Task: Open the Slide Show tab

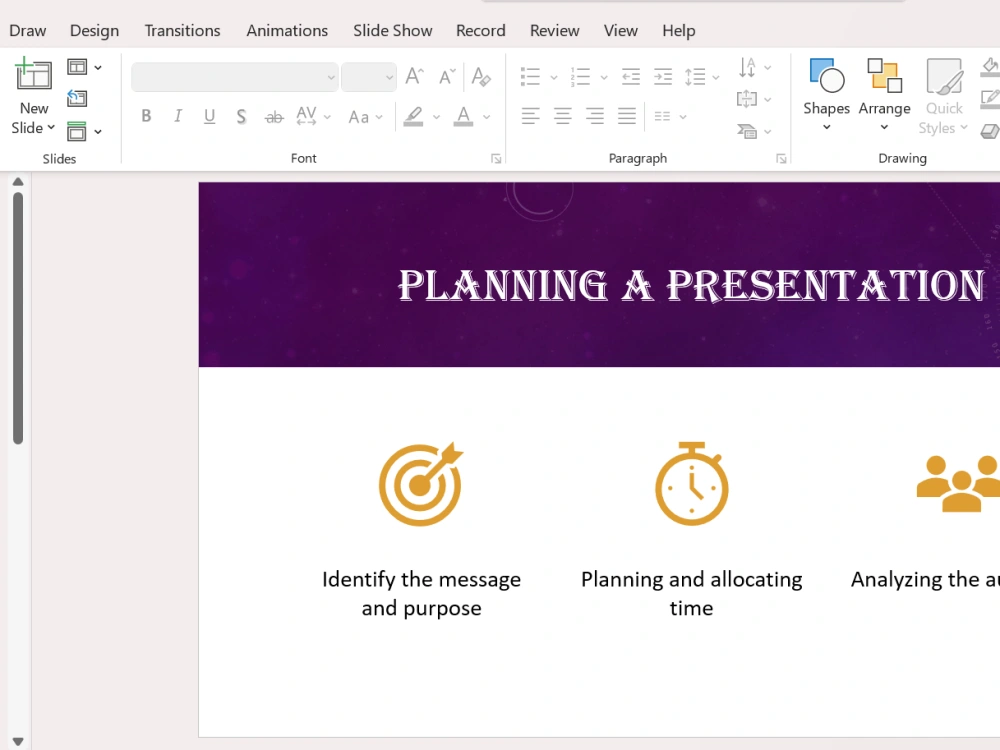Action: point(393,31)
